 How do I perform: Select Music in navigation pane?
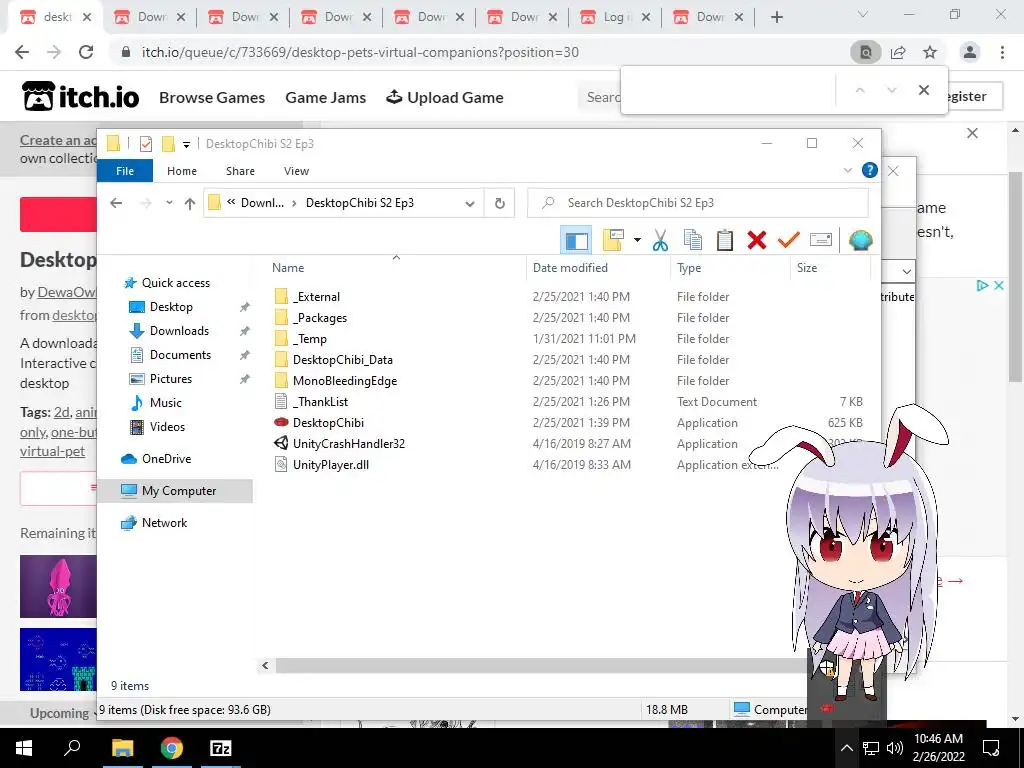(165, 403)
